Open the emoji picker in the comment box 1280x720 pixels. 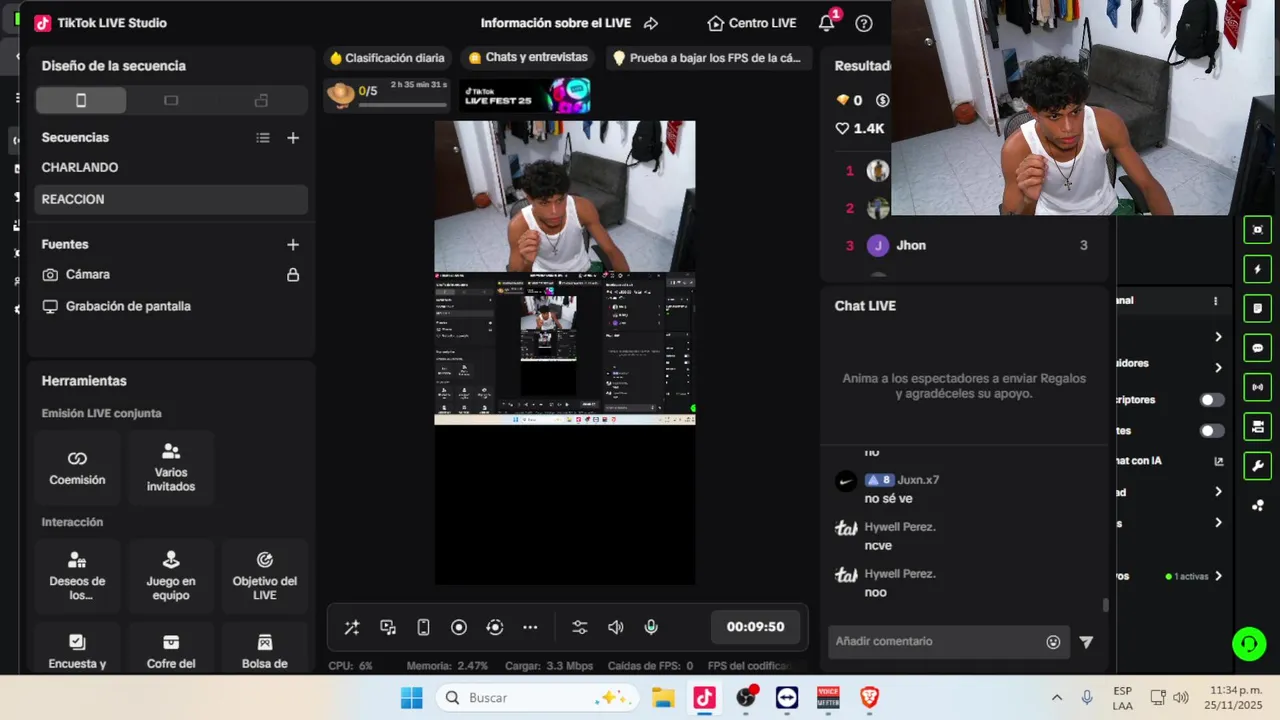pos(1053,642)
